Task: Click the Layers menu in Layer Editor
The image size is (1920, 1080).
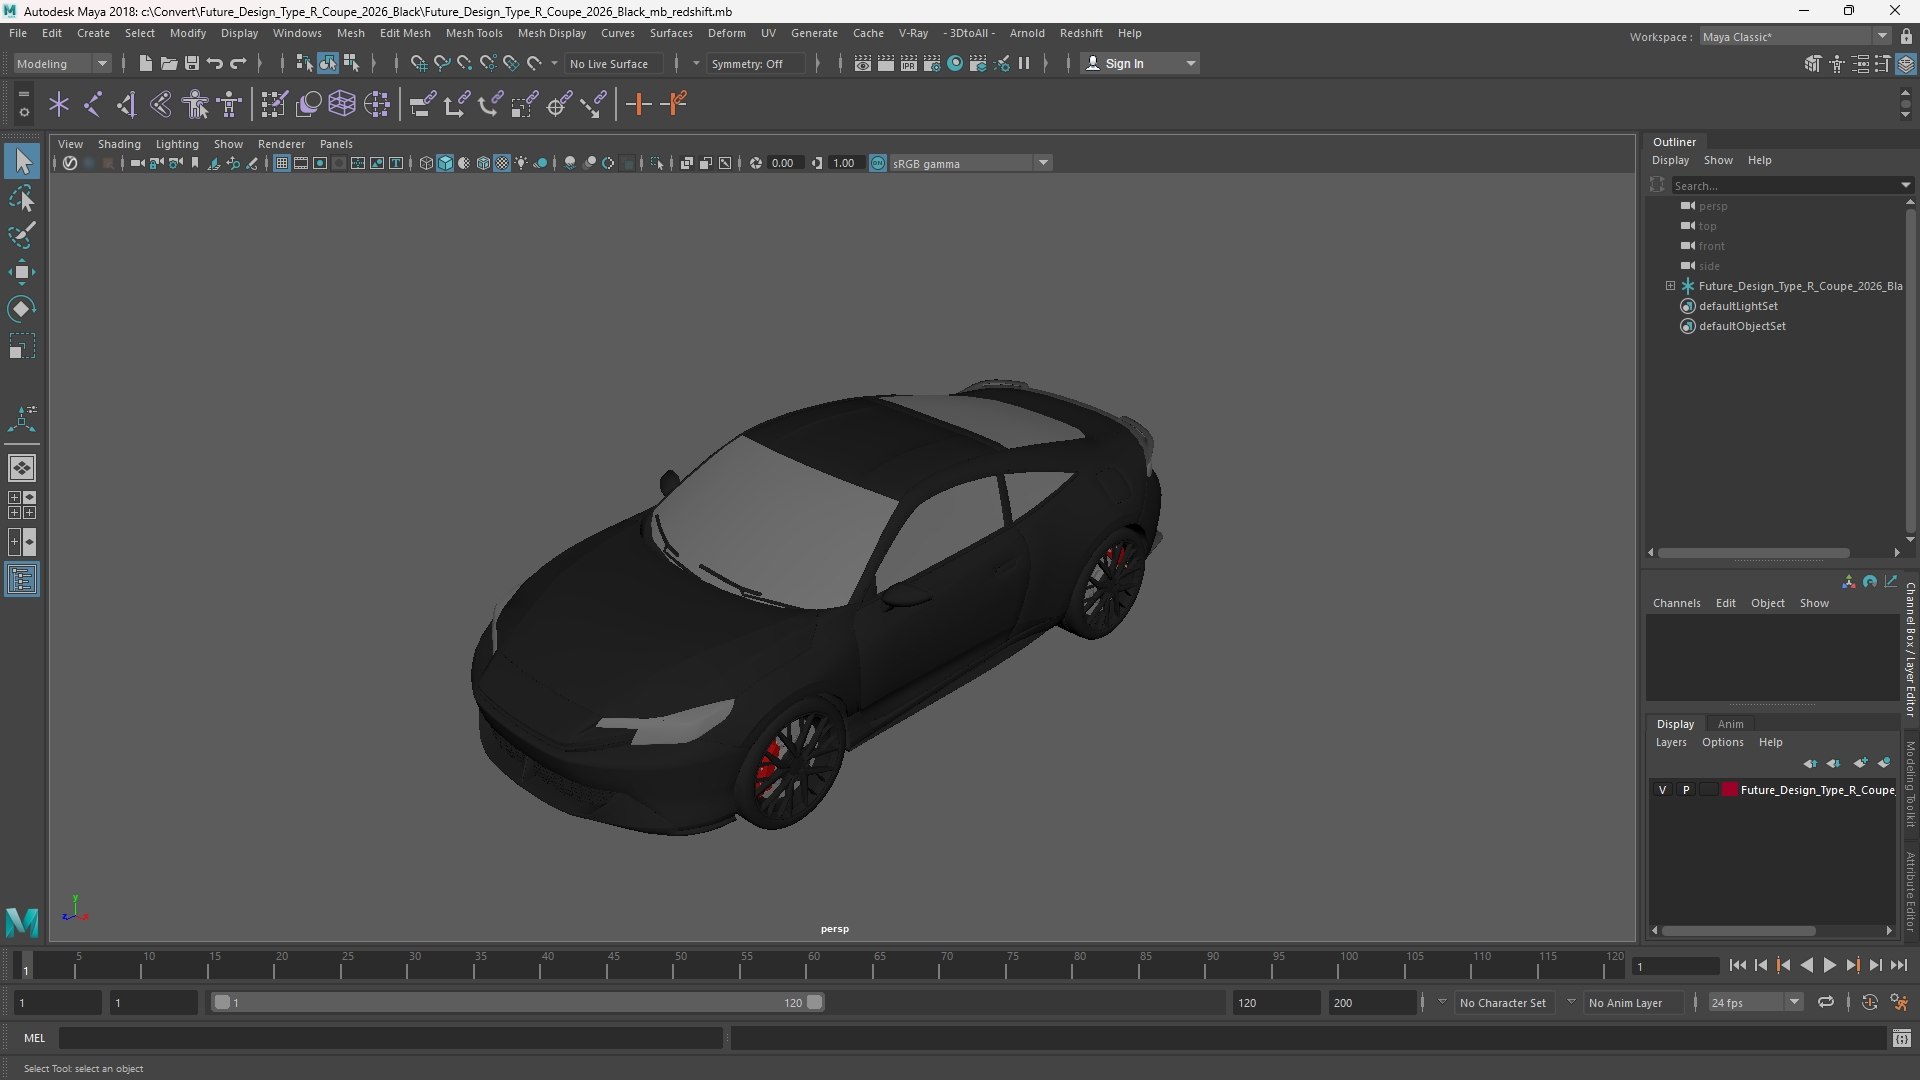Action: 1671,742
